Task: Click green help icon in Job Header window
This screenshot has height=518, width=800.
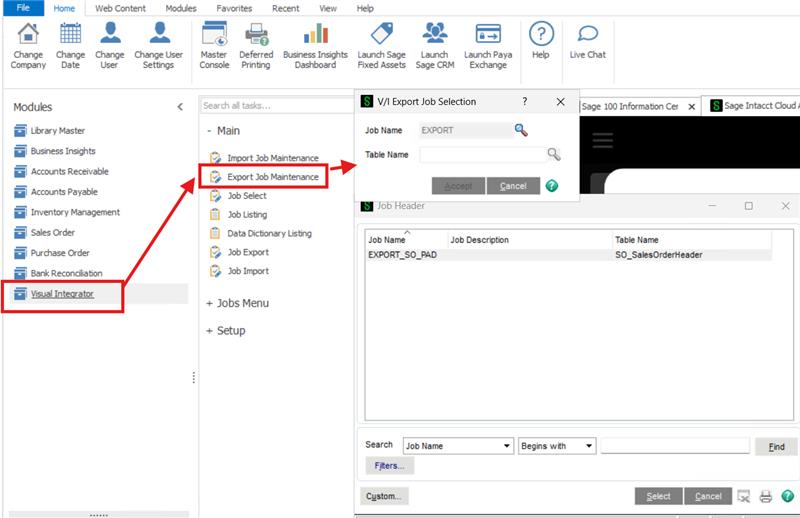Action: 787,496
